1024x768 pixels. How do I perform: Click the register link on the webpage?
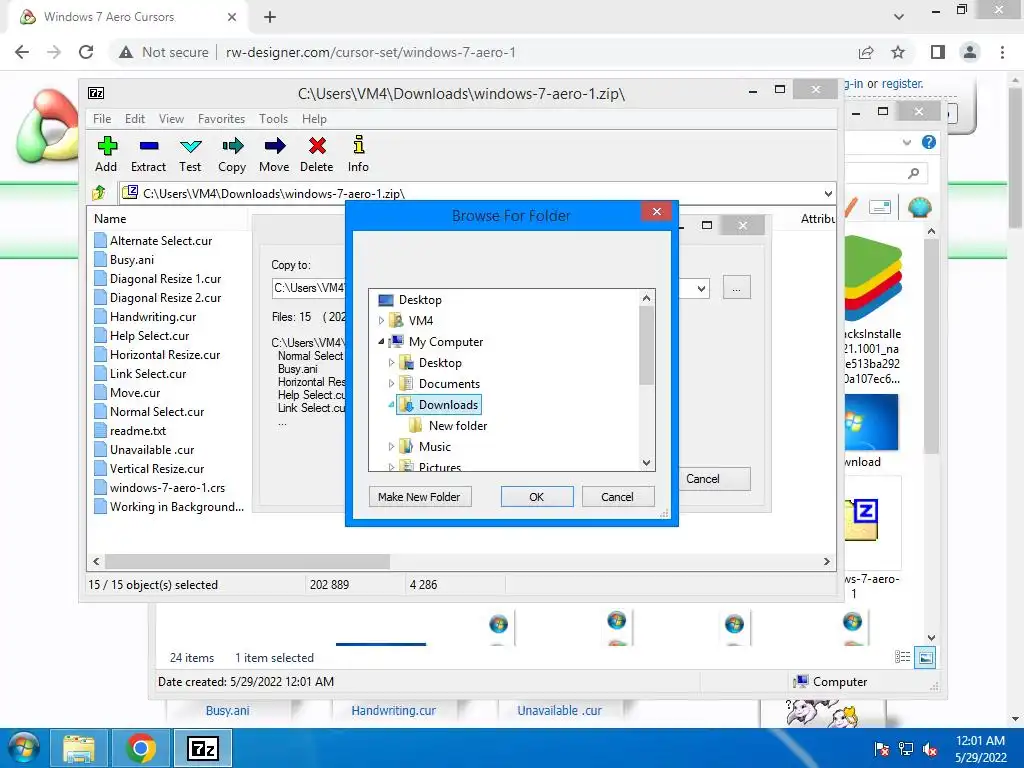(902, 84)
